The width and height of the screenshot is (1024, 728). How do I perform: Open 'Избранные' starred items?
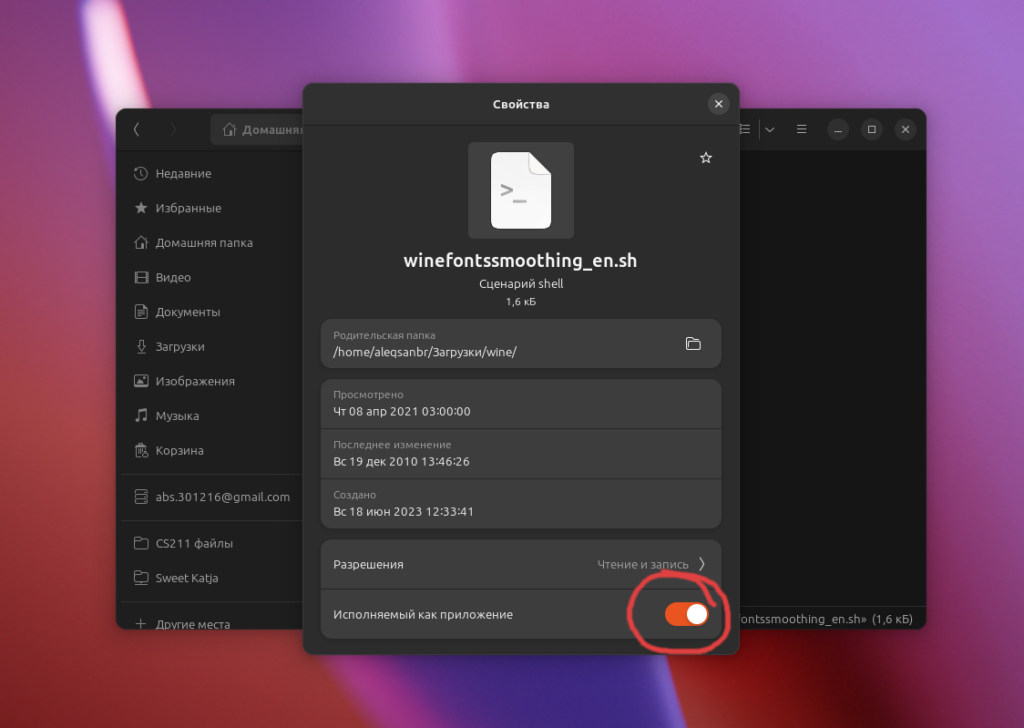coord(188,208)
